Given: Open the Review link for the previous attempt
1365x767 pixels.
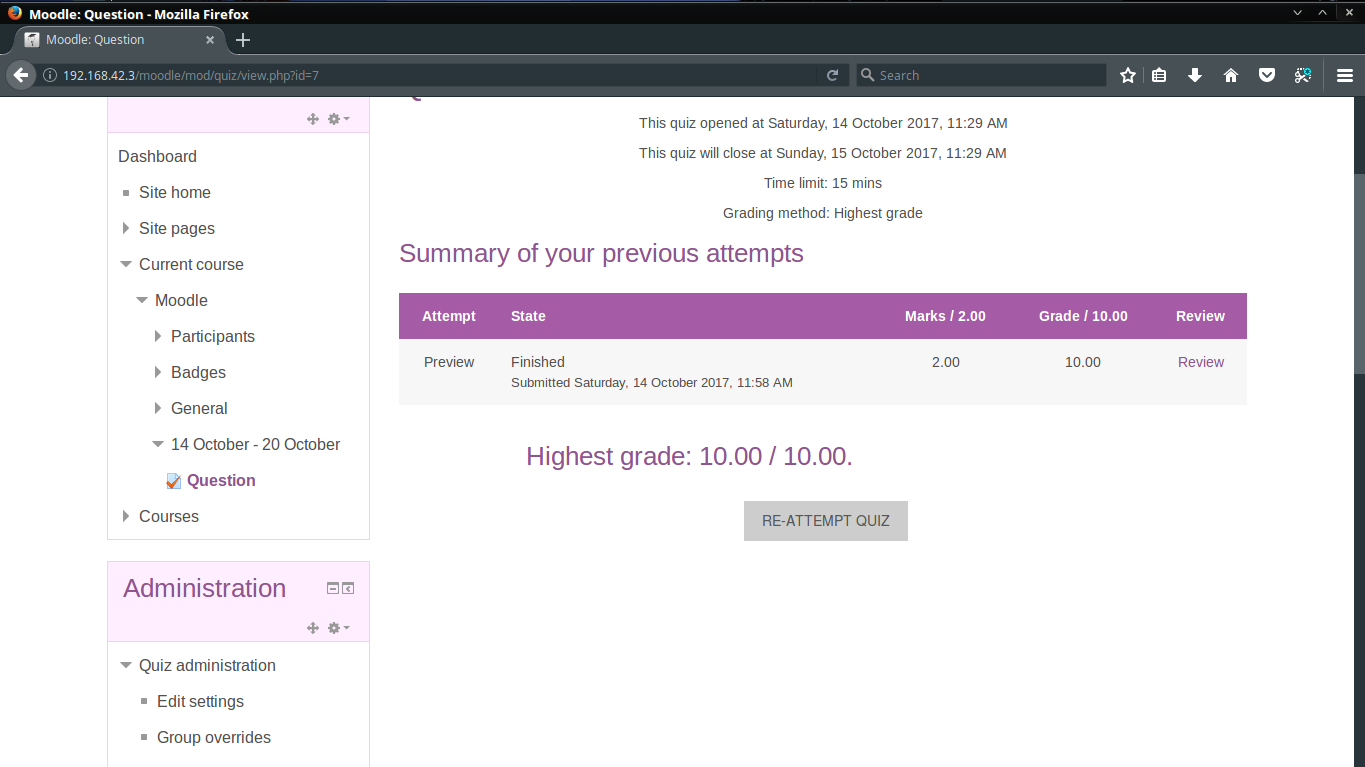Looking at the screenshot, I should coord(1200,362).
